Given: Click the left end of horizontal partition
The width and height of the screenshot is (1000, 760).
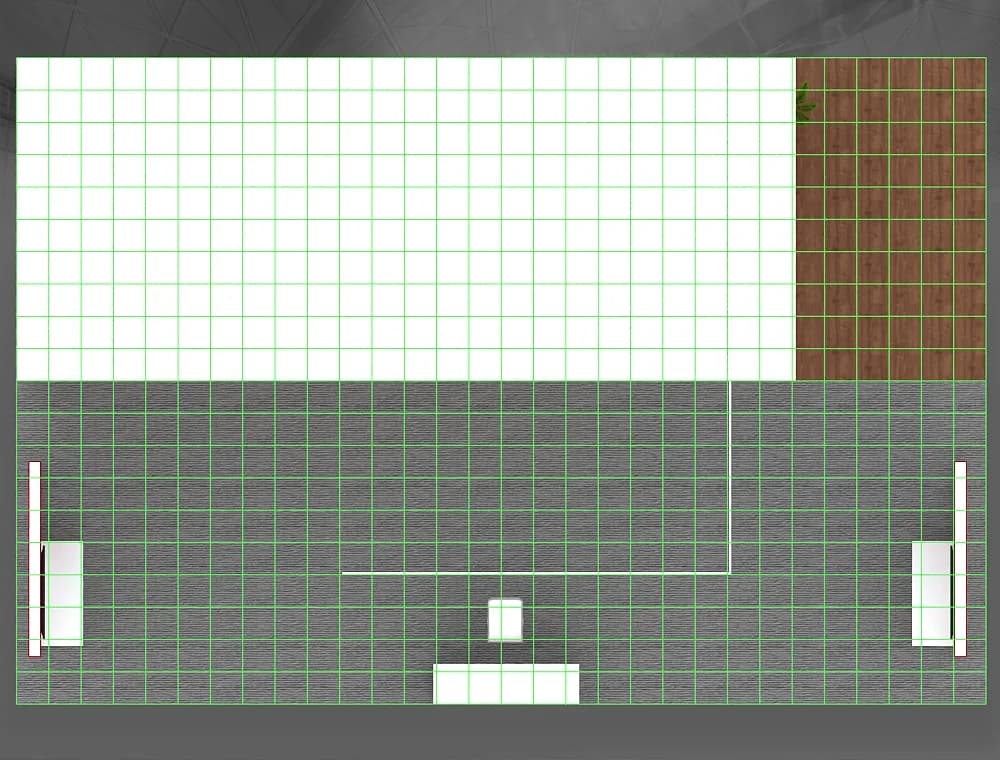Looking at the screenshot, I should (x=343, y=573).
